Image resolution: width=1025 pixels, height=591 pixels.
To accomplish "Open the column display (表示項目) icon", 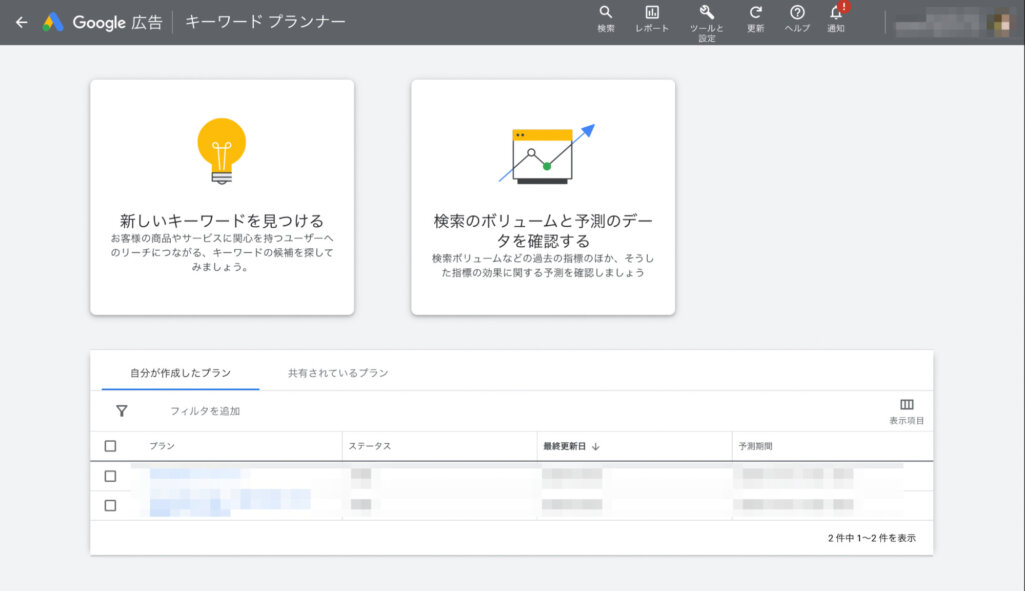I will coord(906,405).
